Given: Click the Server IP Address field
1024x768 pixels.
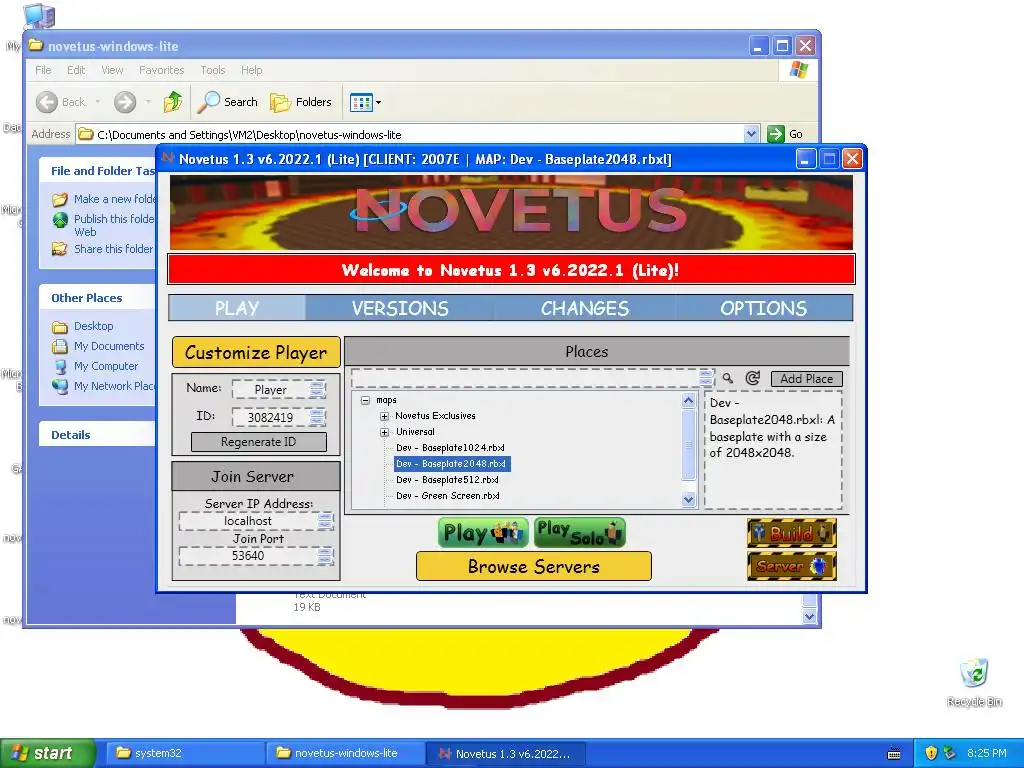Looking at the screenshot, I should point(256,521).
